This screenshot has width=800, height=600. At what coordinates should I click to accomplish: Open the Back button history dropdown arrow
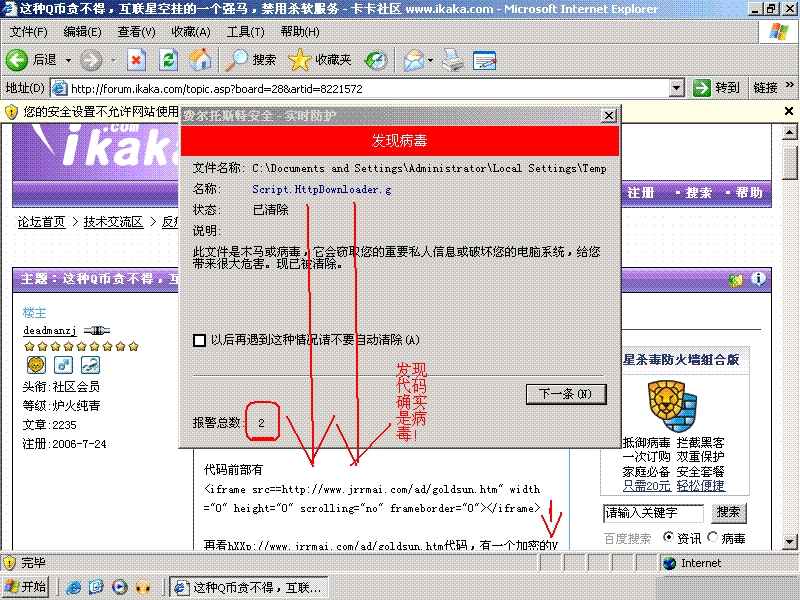pos(68,60)
